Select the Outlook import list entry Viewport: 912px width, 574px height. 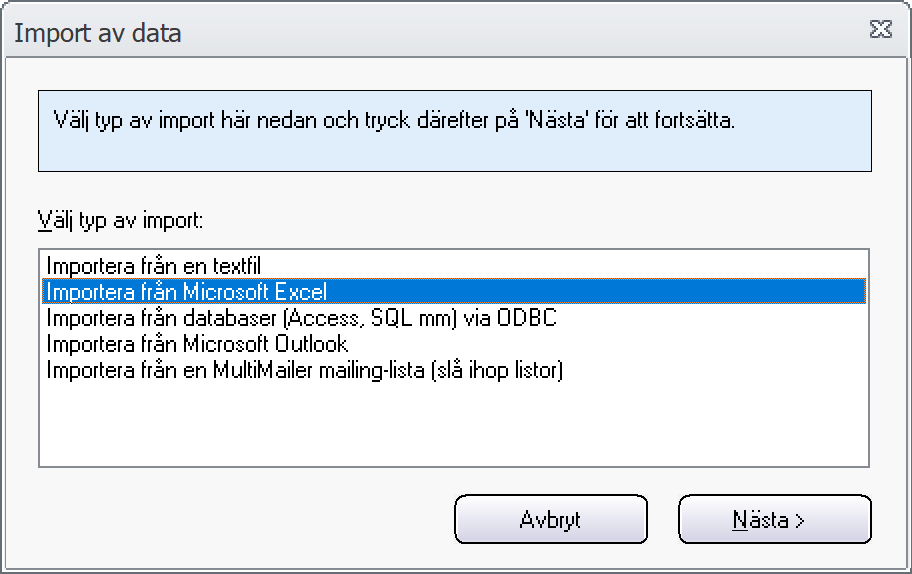pyautogui.click(x=454, y=344)
